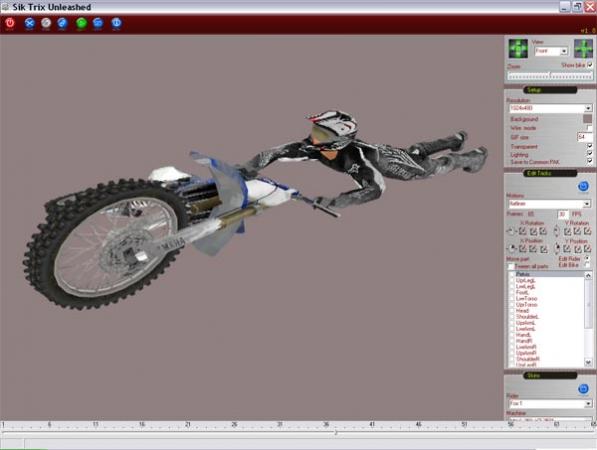Image resolution: width=597 pixels, height=450 pixels.
Task: Click frame 1 on the timeline ruler
Action: point(3,424)
